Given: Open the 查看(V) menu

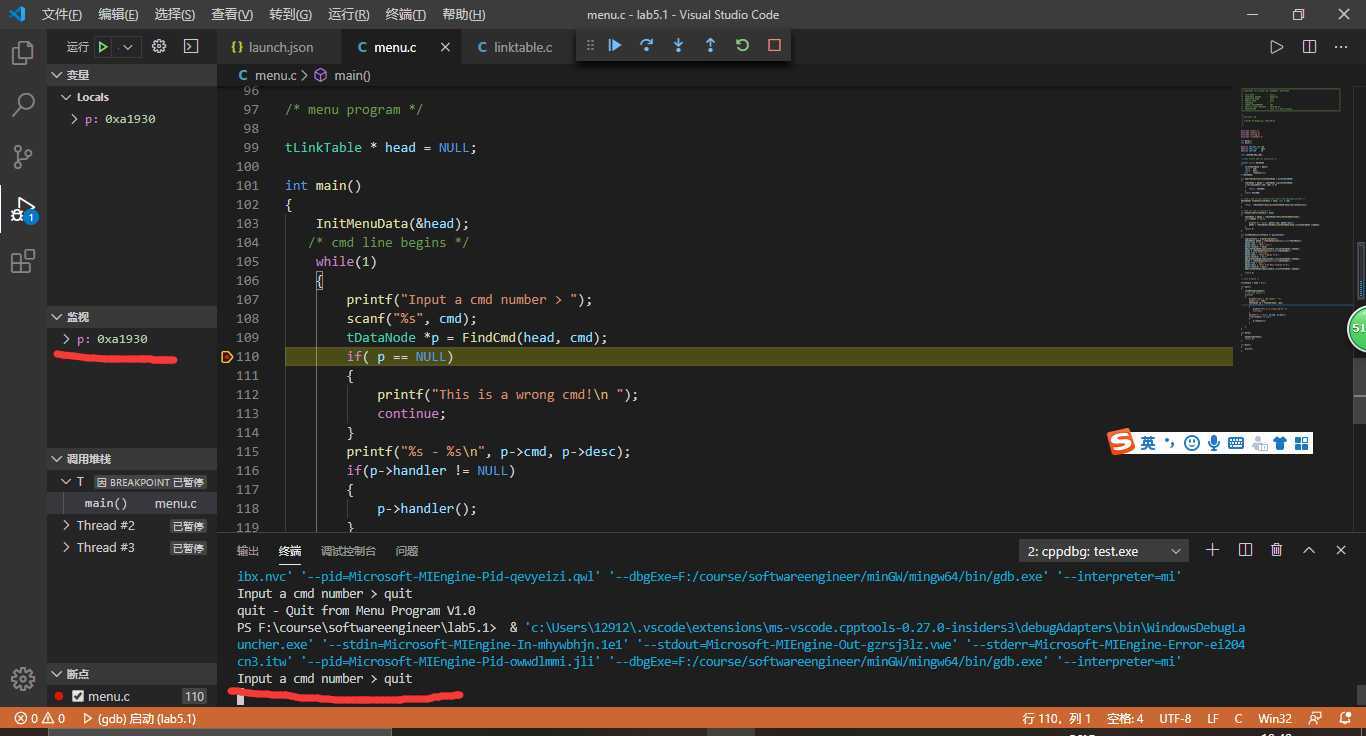Looking at the screenshot, I should (232, 15).
